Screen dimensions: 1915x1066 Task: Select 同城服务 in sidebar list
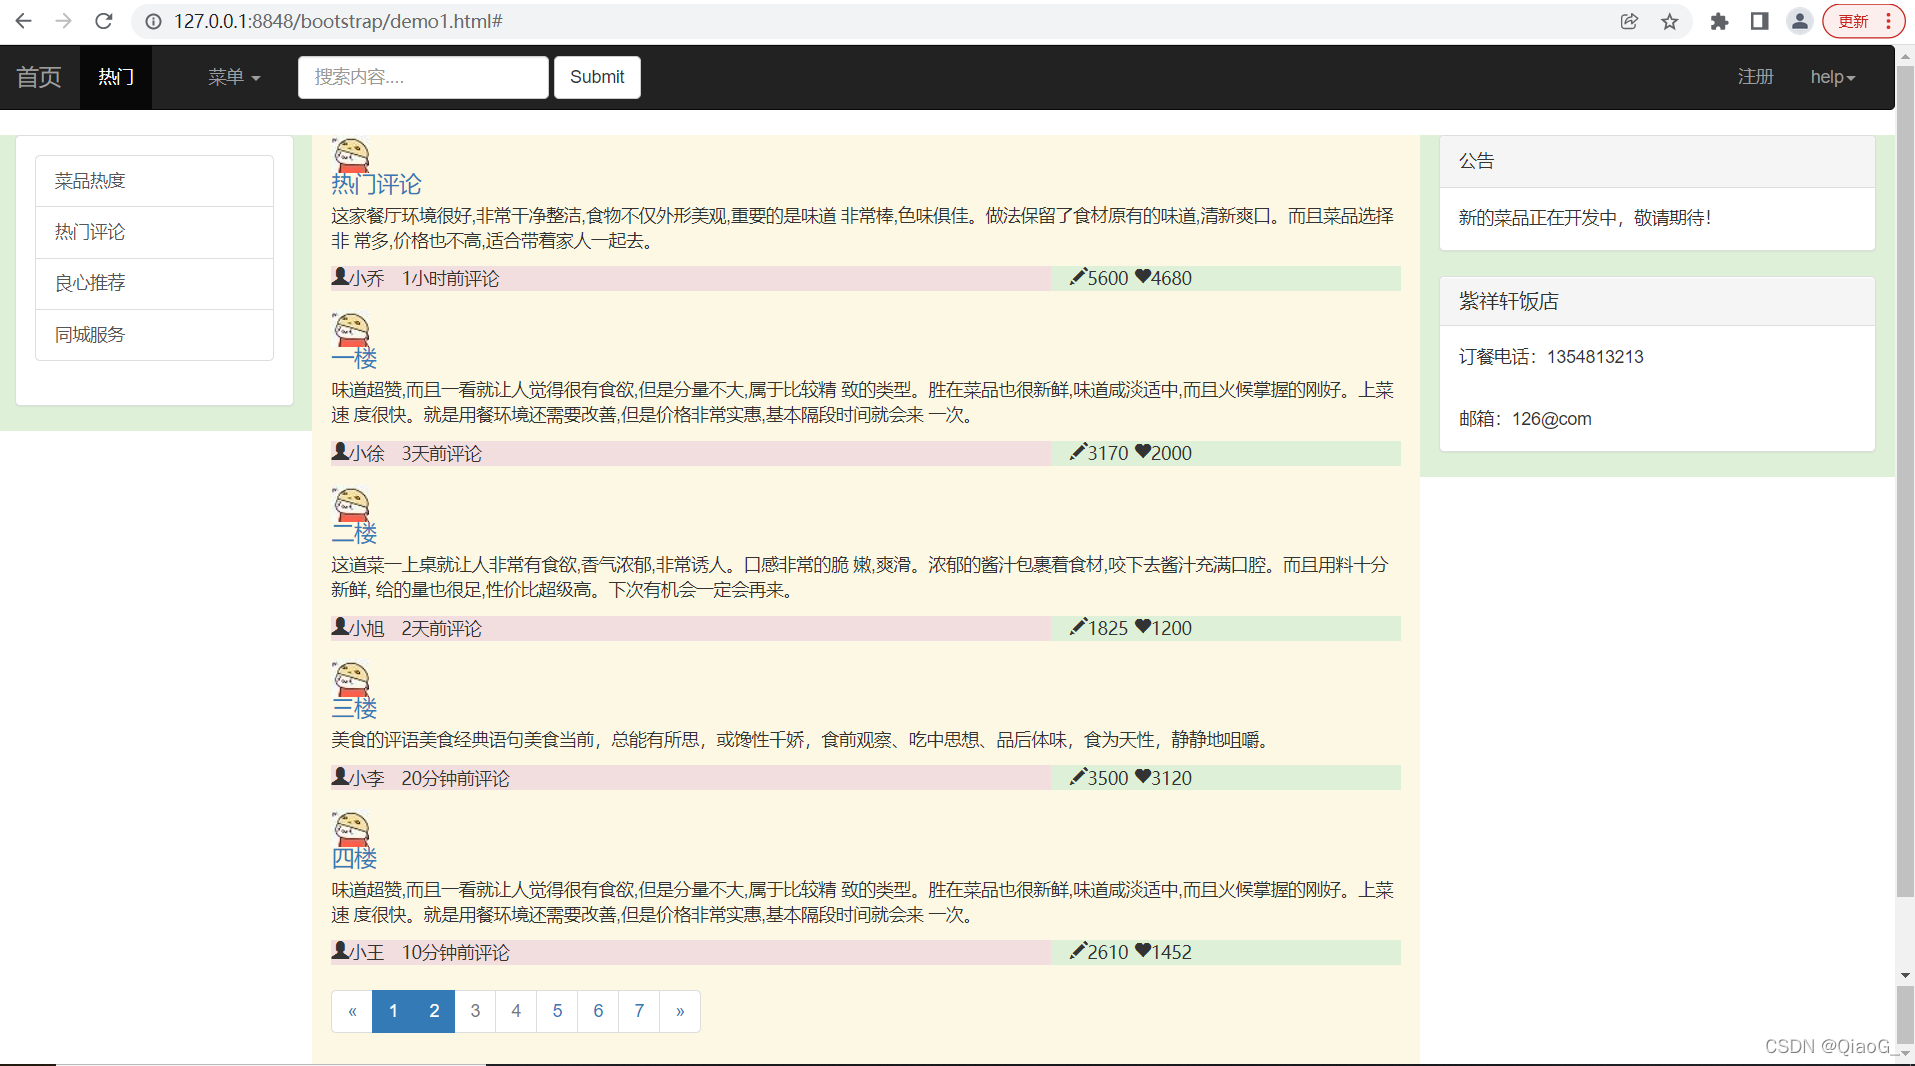click(154, 335)
